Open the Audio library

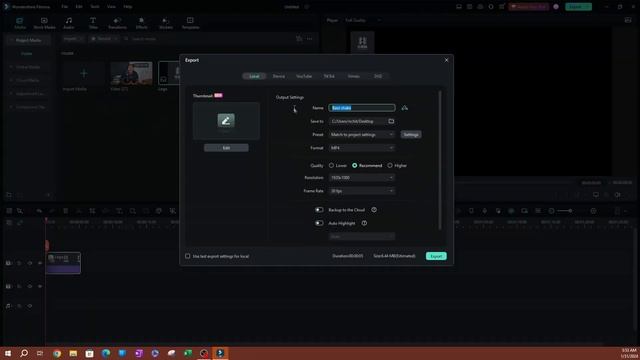[69, 23]
